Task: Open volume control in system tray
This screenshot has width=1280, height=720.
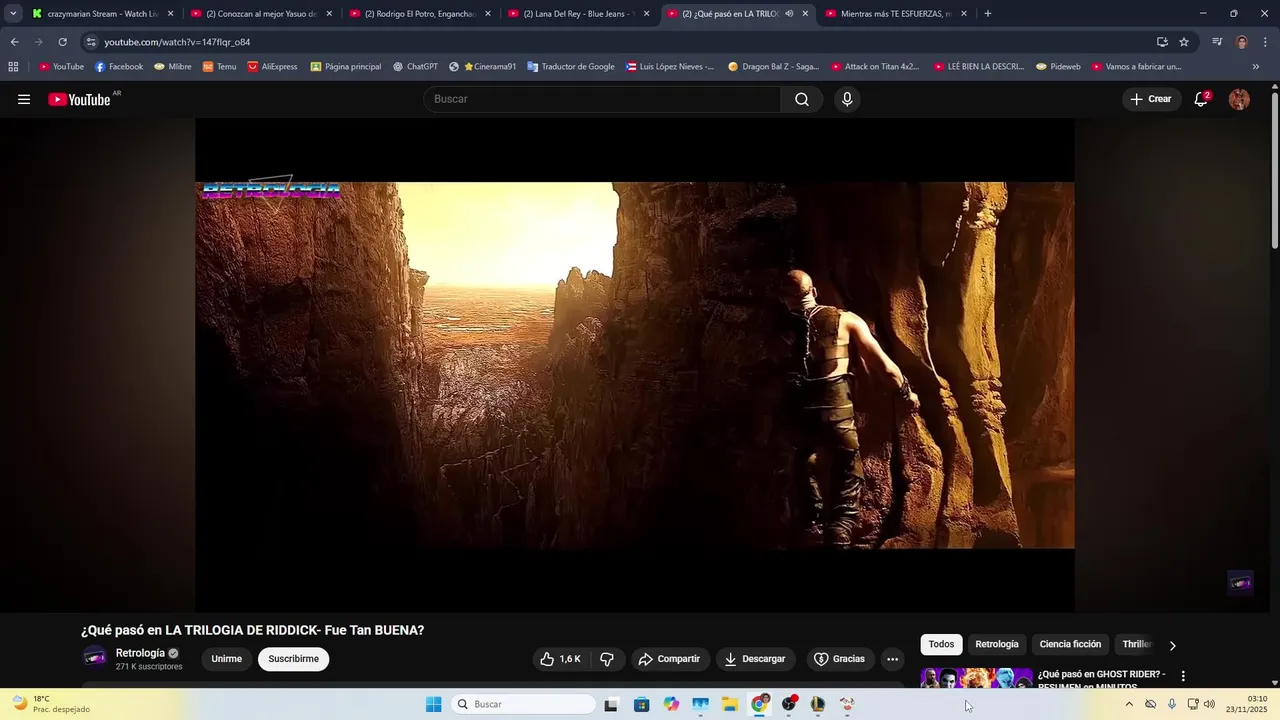Action: (x=1210, y=704)
